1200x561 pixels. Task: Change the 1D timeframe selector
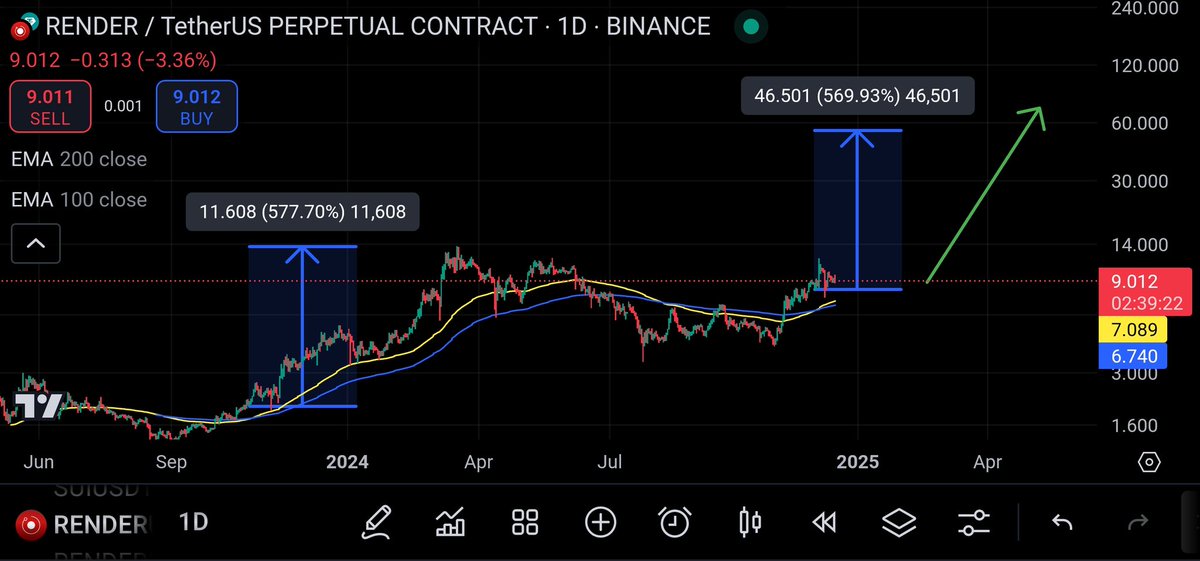193,522
